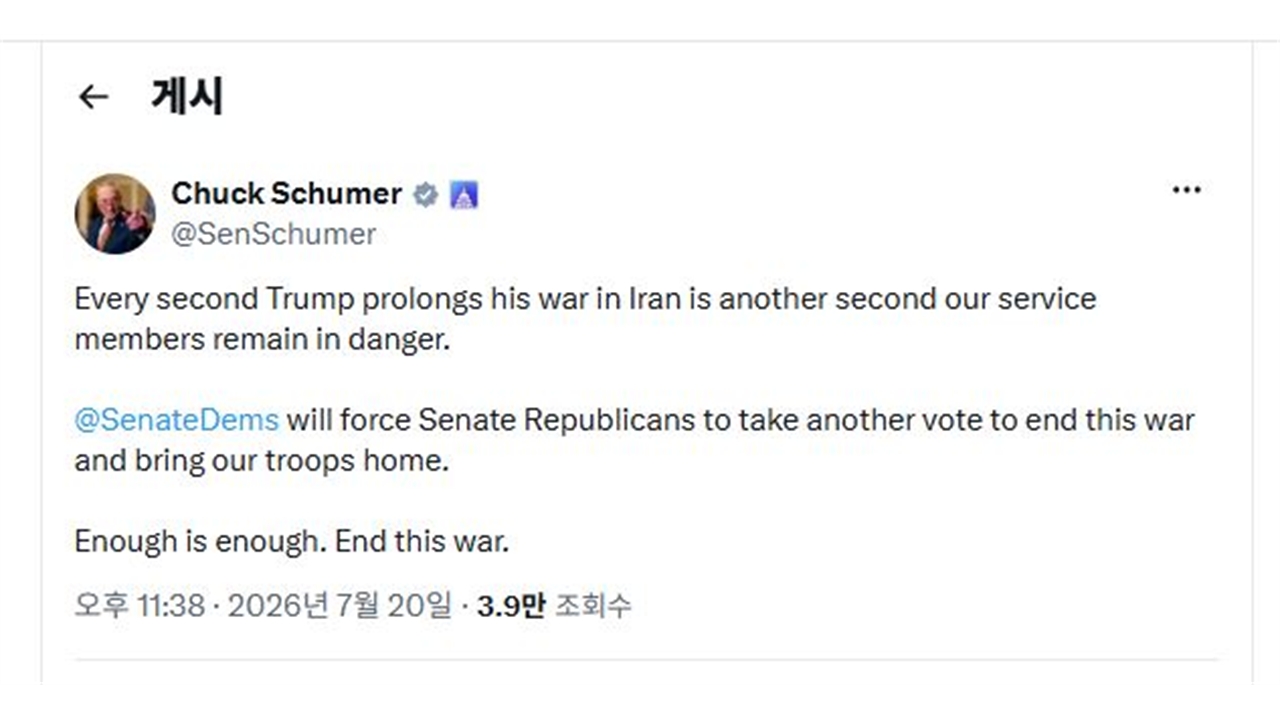Click the 'End this war.' closing sentence
Viewport: 1280px width, 720px height.
tap(423, 541)
